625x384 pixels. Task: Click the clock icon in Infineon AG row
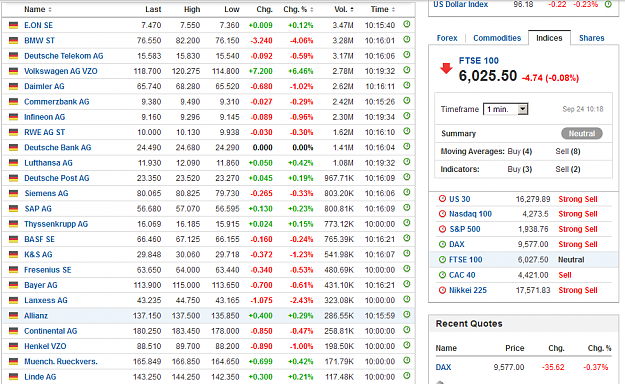tap(407, 116)
